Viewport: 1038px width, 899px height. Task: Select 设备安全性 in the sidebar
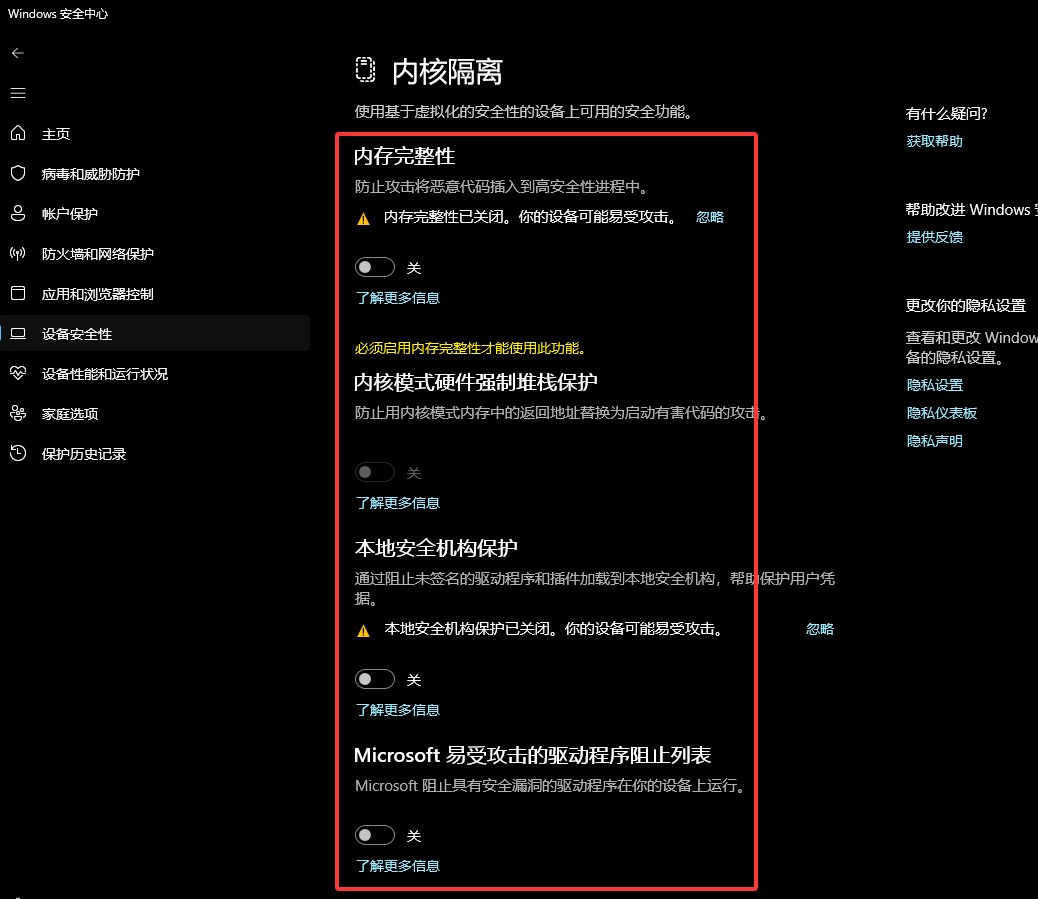point(77,334)
